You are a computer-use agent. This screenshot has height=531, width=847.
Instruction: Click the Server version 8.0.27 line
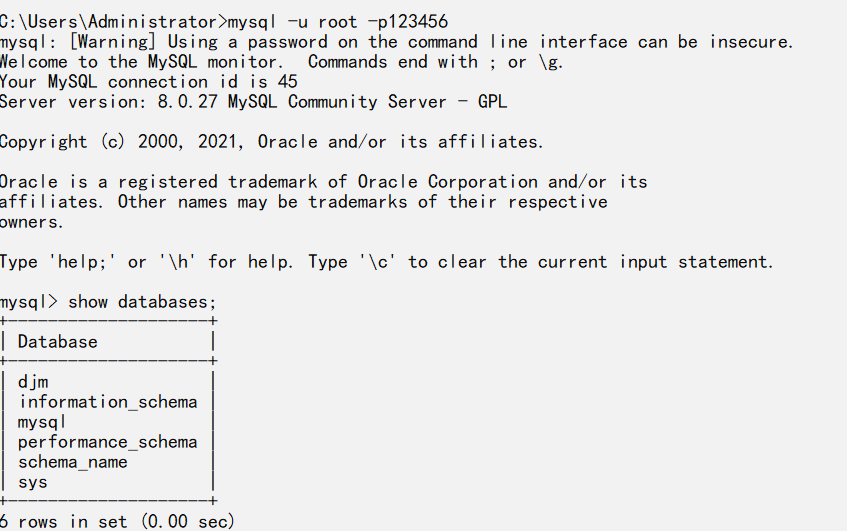click(253, 102)
